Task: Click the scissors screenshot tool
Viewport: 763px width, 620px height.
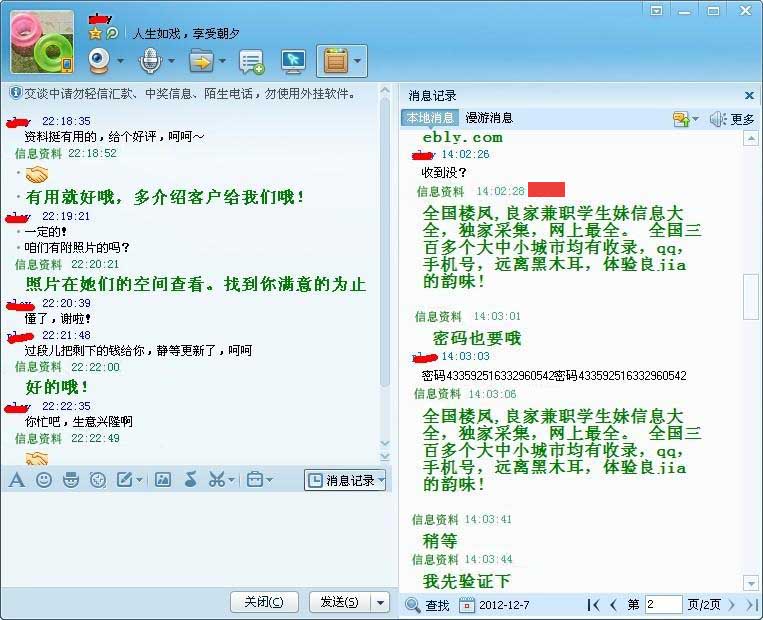Action: [x=216, y=480]
